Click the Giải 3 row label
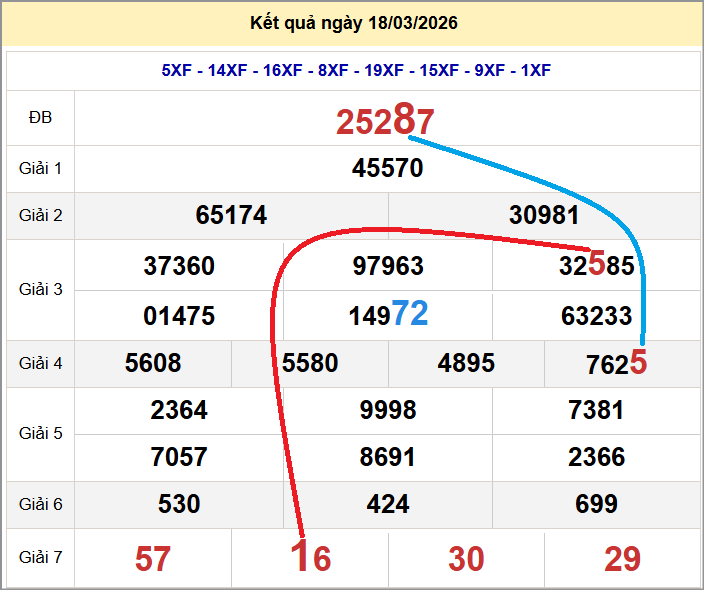 pos(40,289)
